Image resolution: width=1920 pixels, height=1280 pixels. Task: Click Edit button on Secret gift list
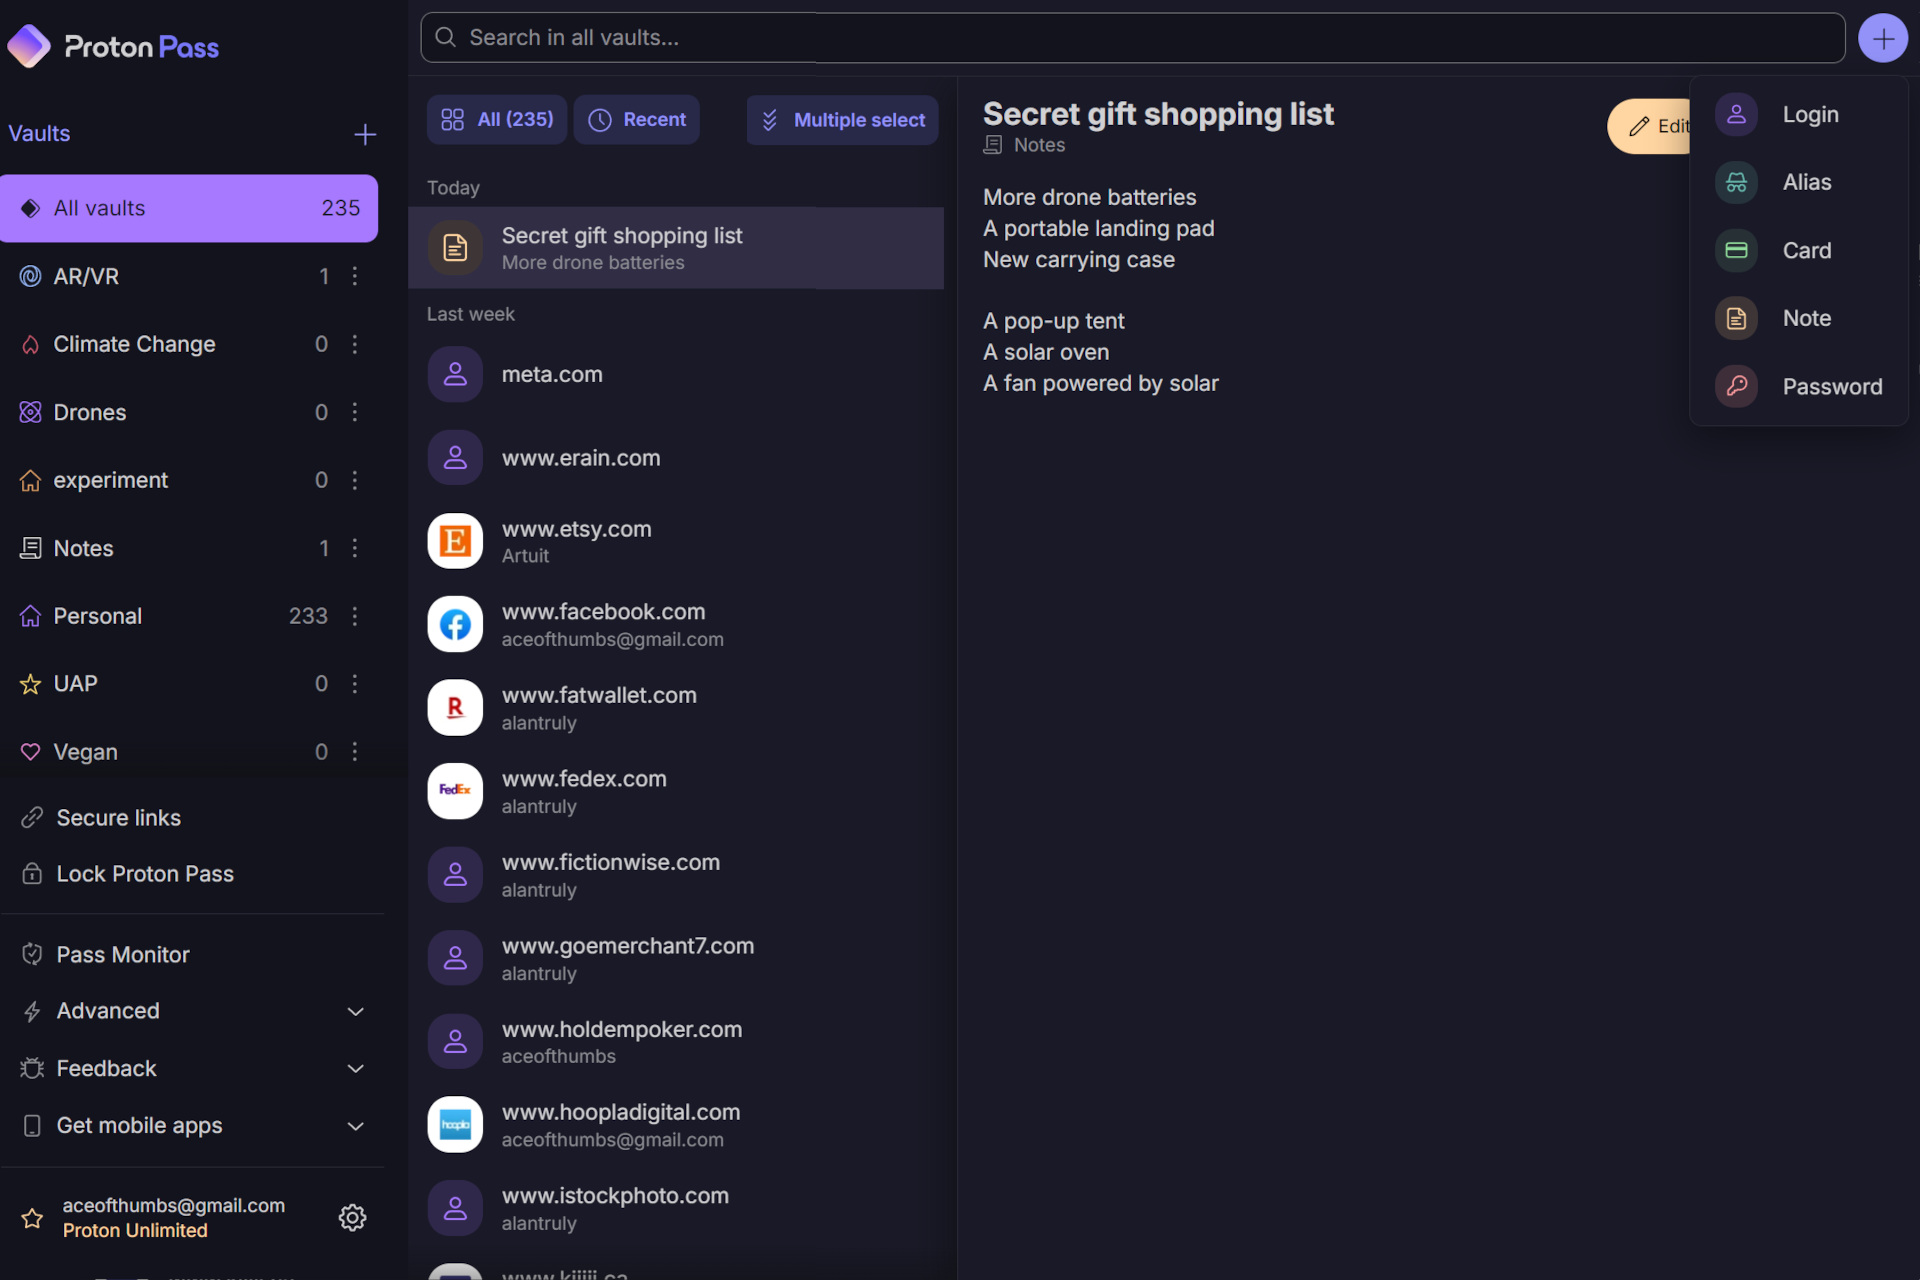pyautogui.click(x=1657, y=124)
